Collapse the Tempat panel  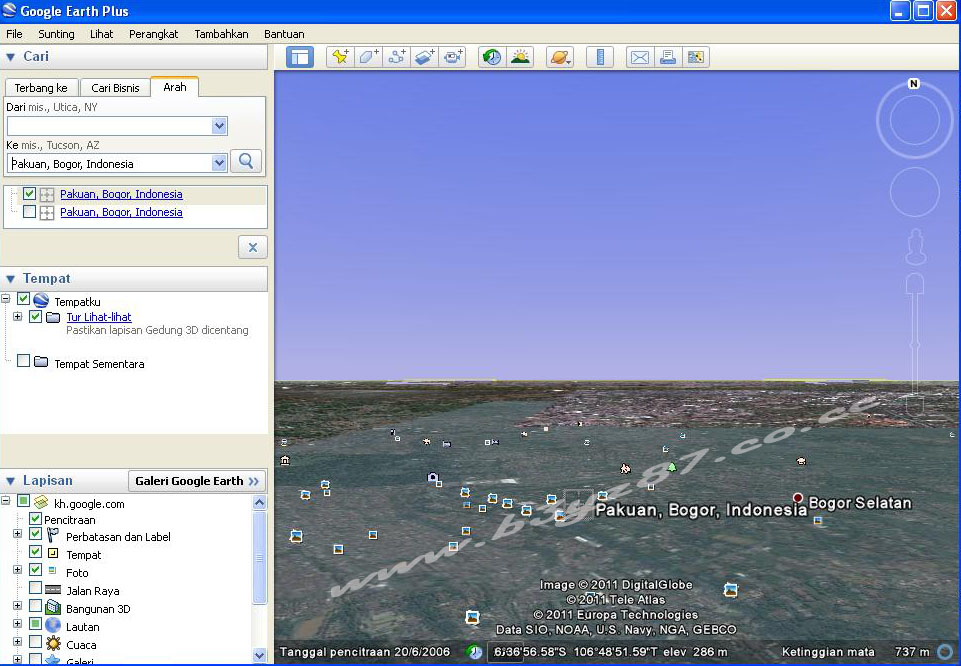[x=10, y=279]
